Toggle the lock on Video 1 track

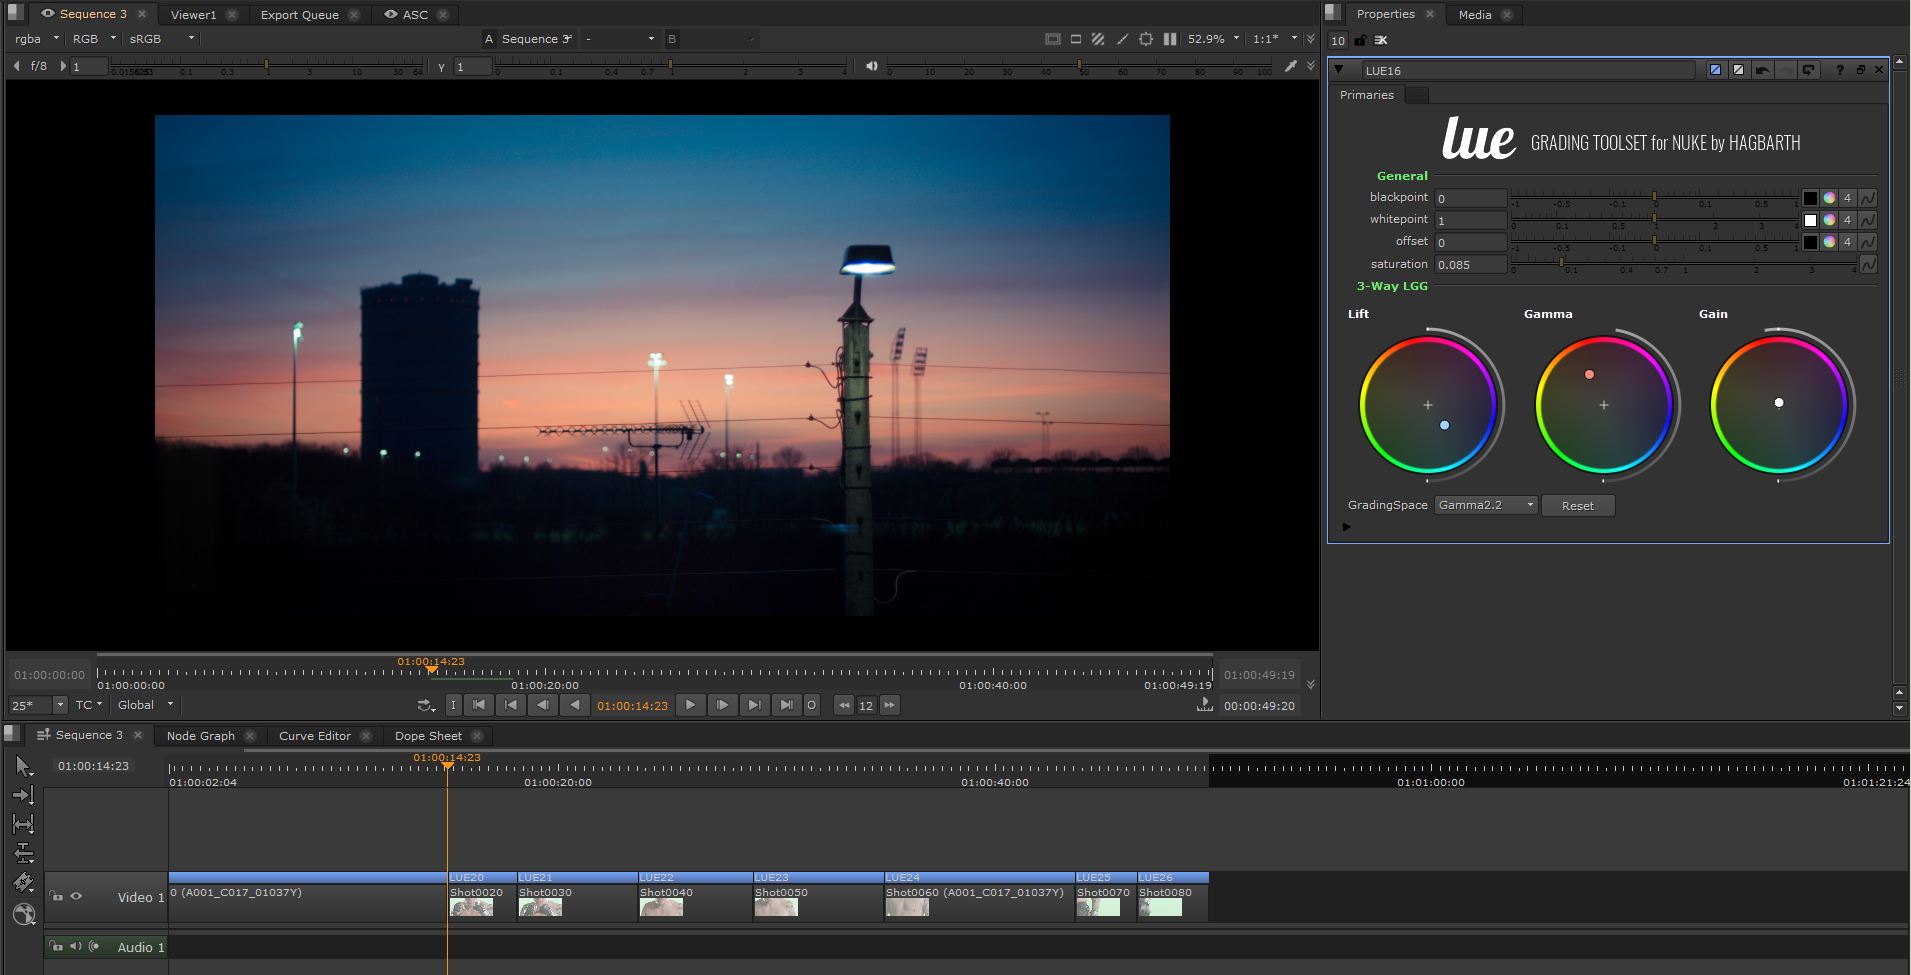(x=56, y=897)
